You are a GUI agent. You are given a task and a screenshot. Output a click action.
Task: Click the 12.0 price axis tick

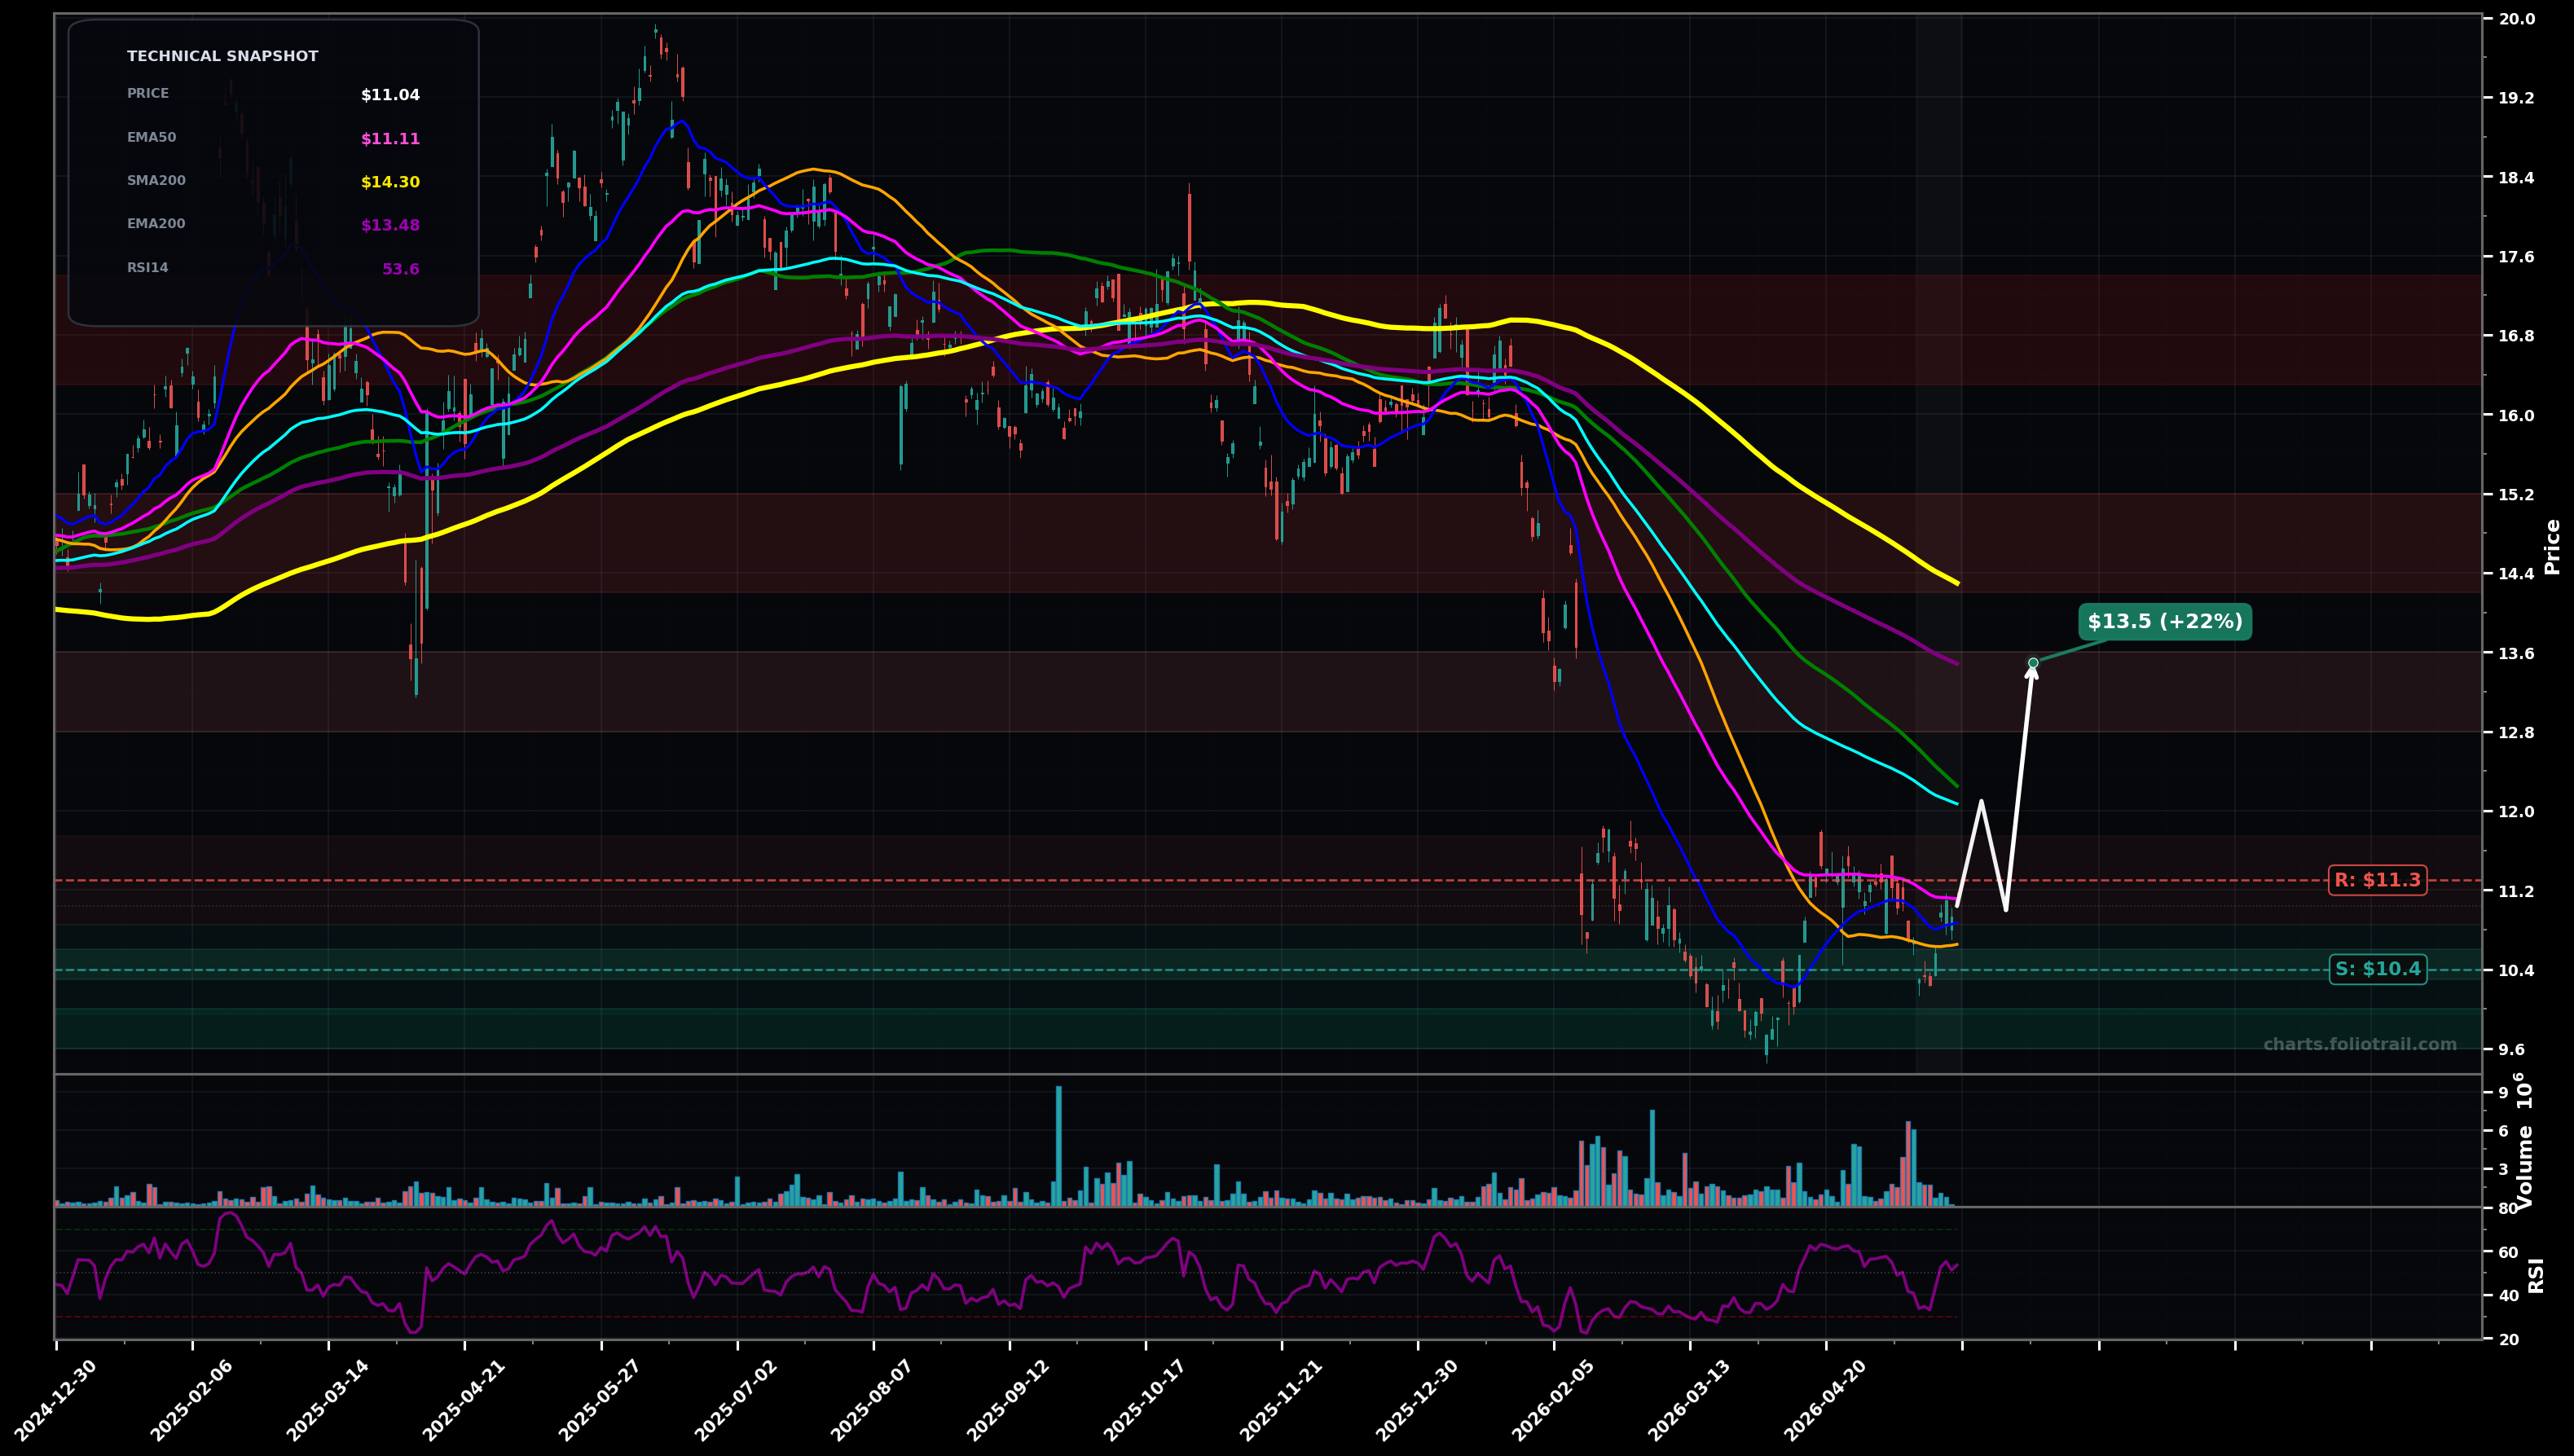coord(2517,812)
